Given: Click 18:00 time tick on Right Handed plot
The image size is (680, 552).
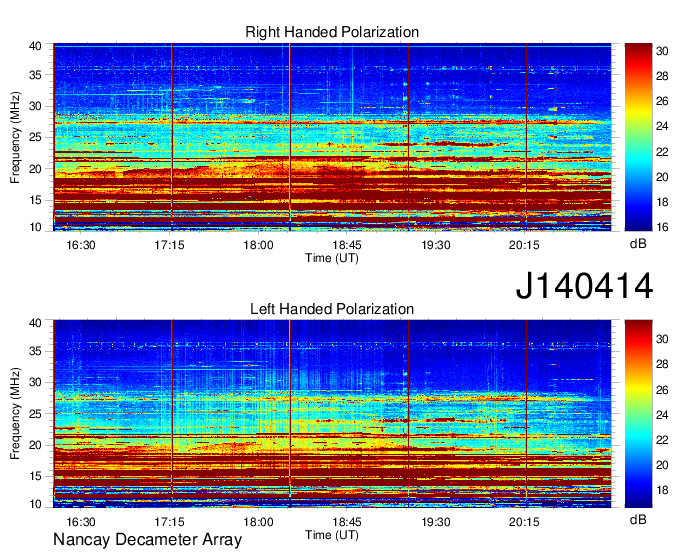Looking at the screenshot, I should [258, 245].
